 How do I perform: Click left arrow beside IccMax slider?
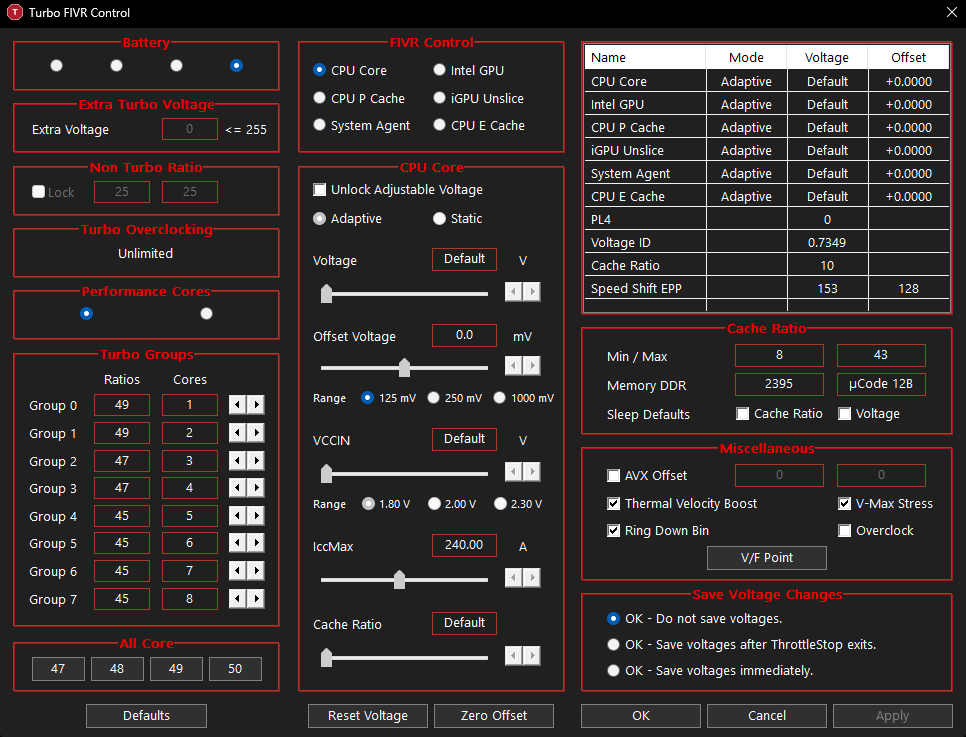(x=513, y=578)
